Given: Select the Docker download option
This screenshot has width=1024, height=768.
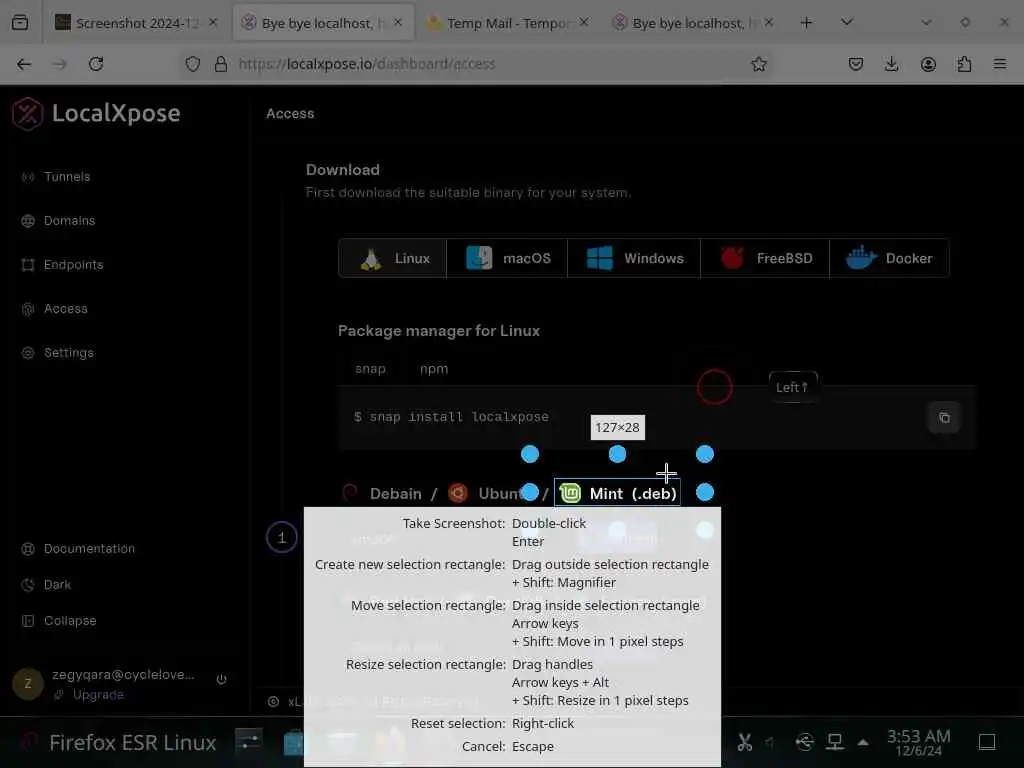Looking at the screenshot, I should (x=889, y=259).
